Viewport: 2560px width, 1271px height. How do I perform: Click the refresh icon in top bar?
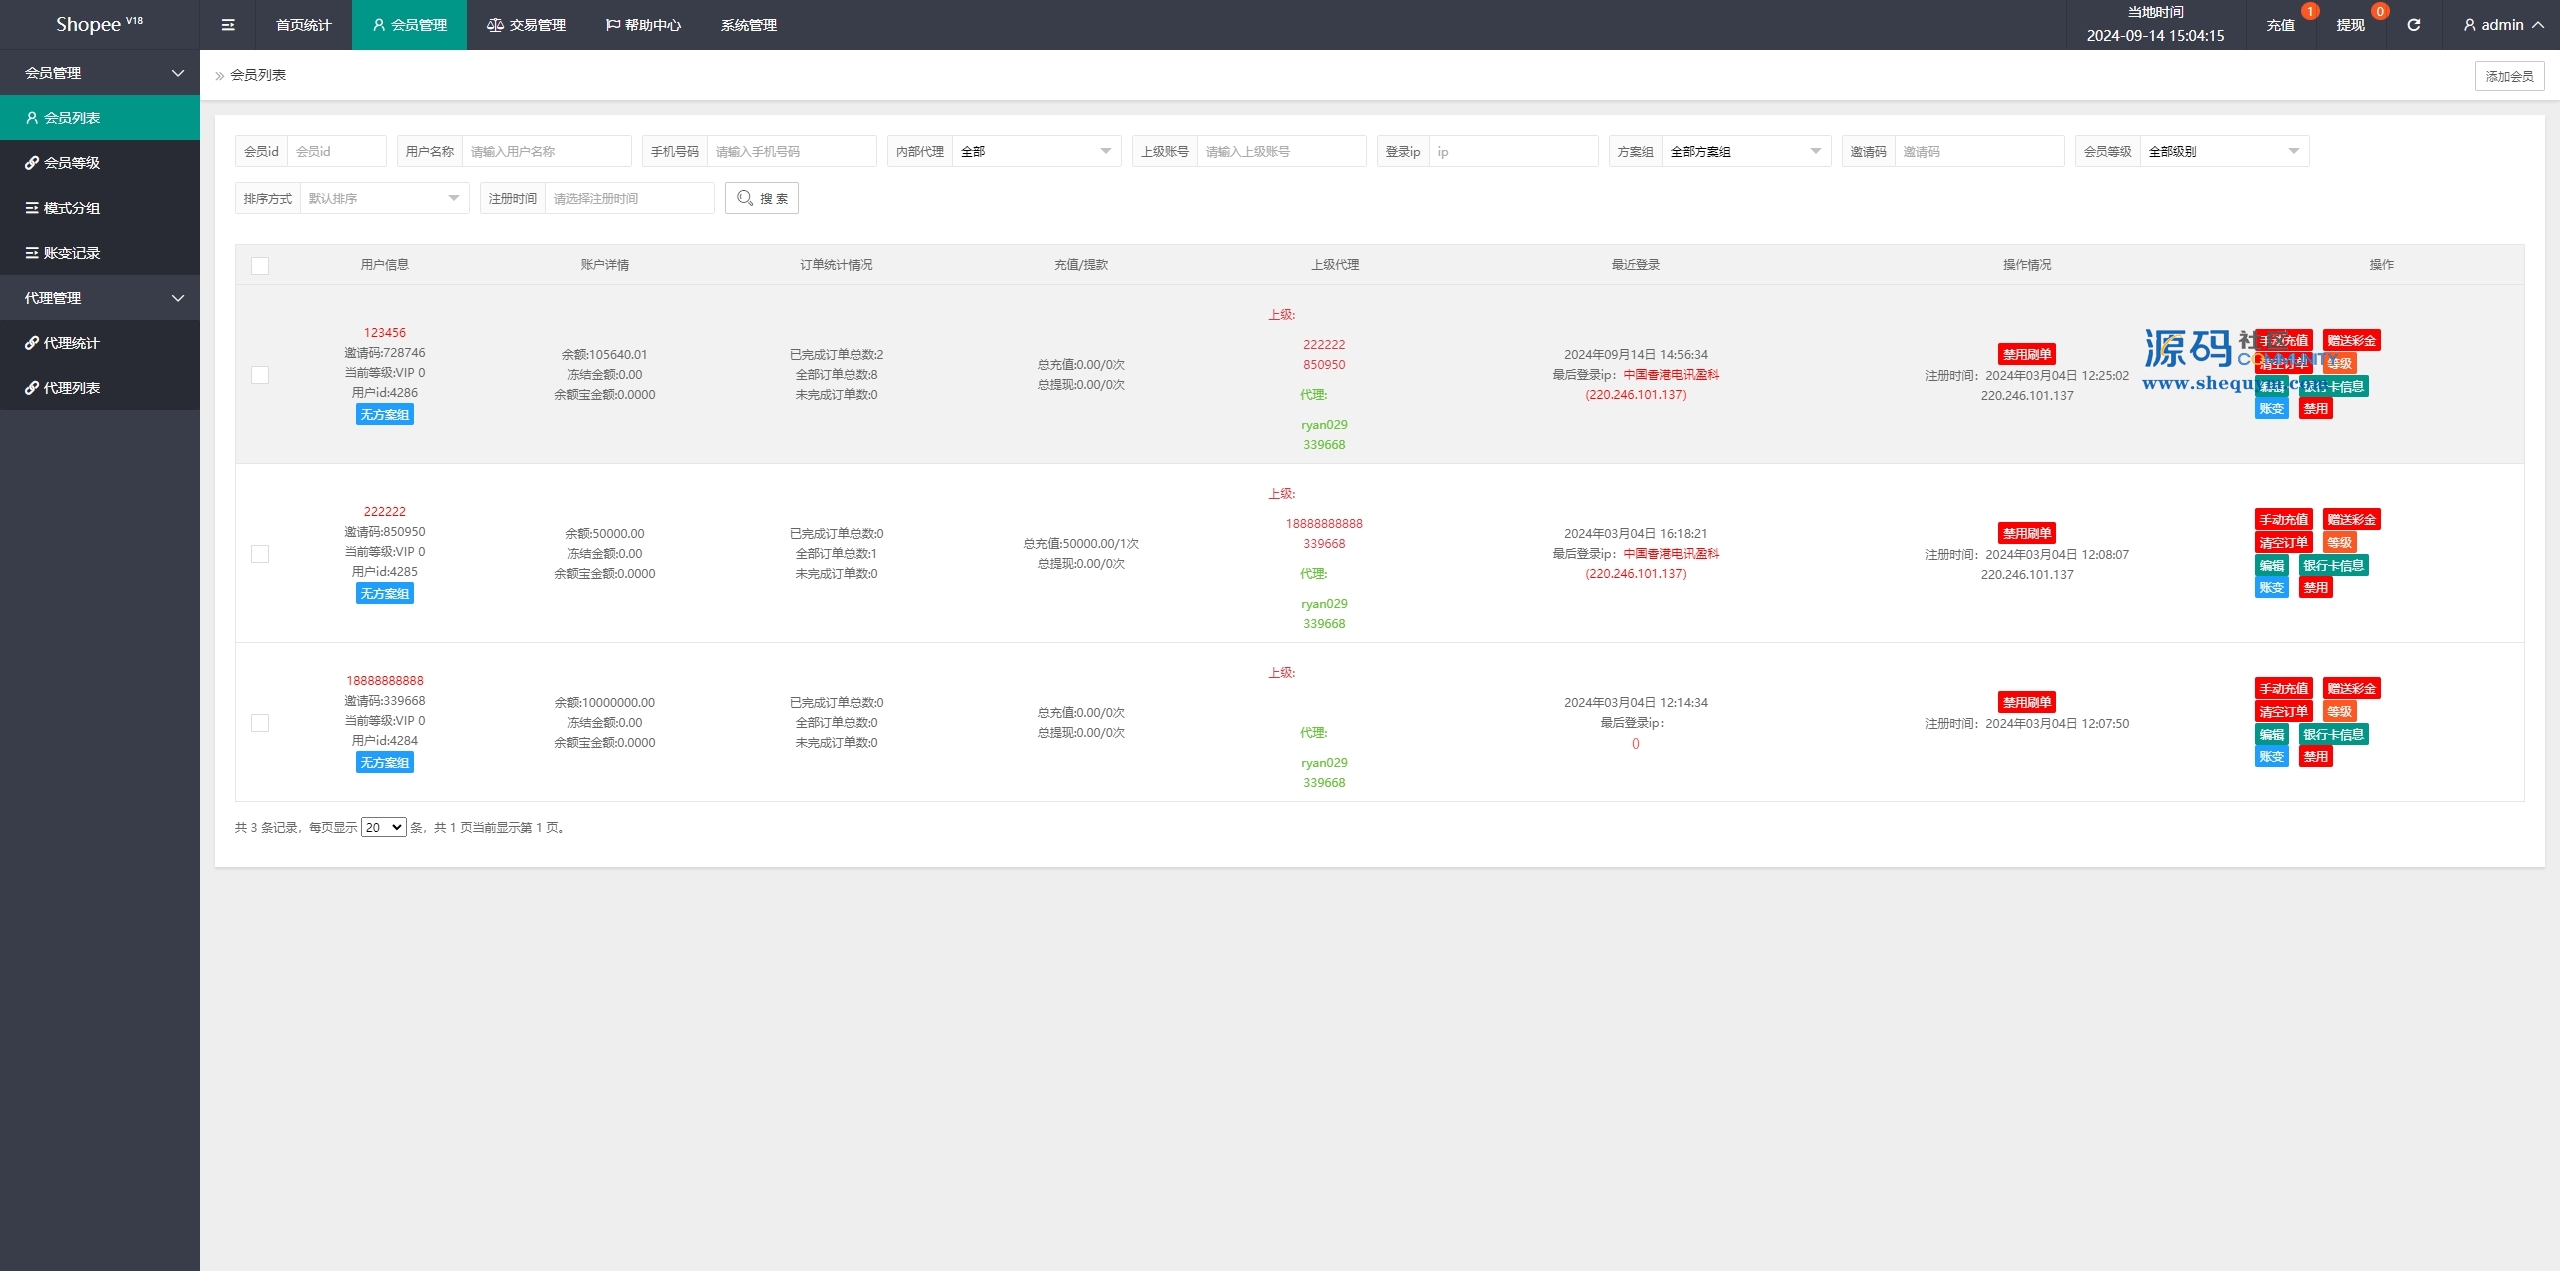(2413, 25)
